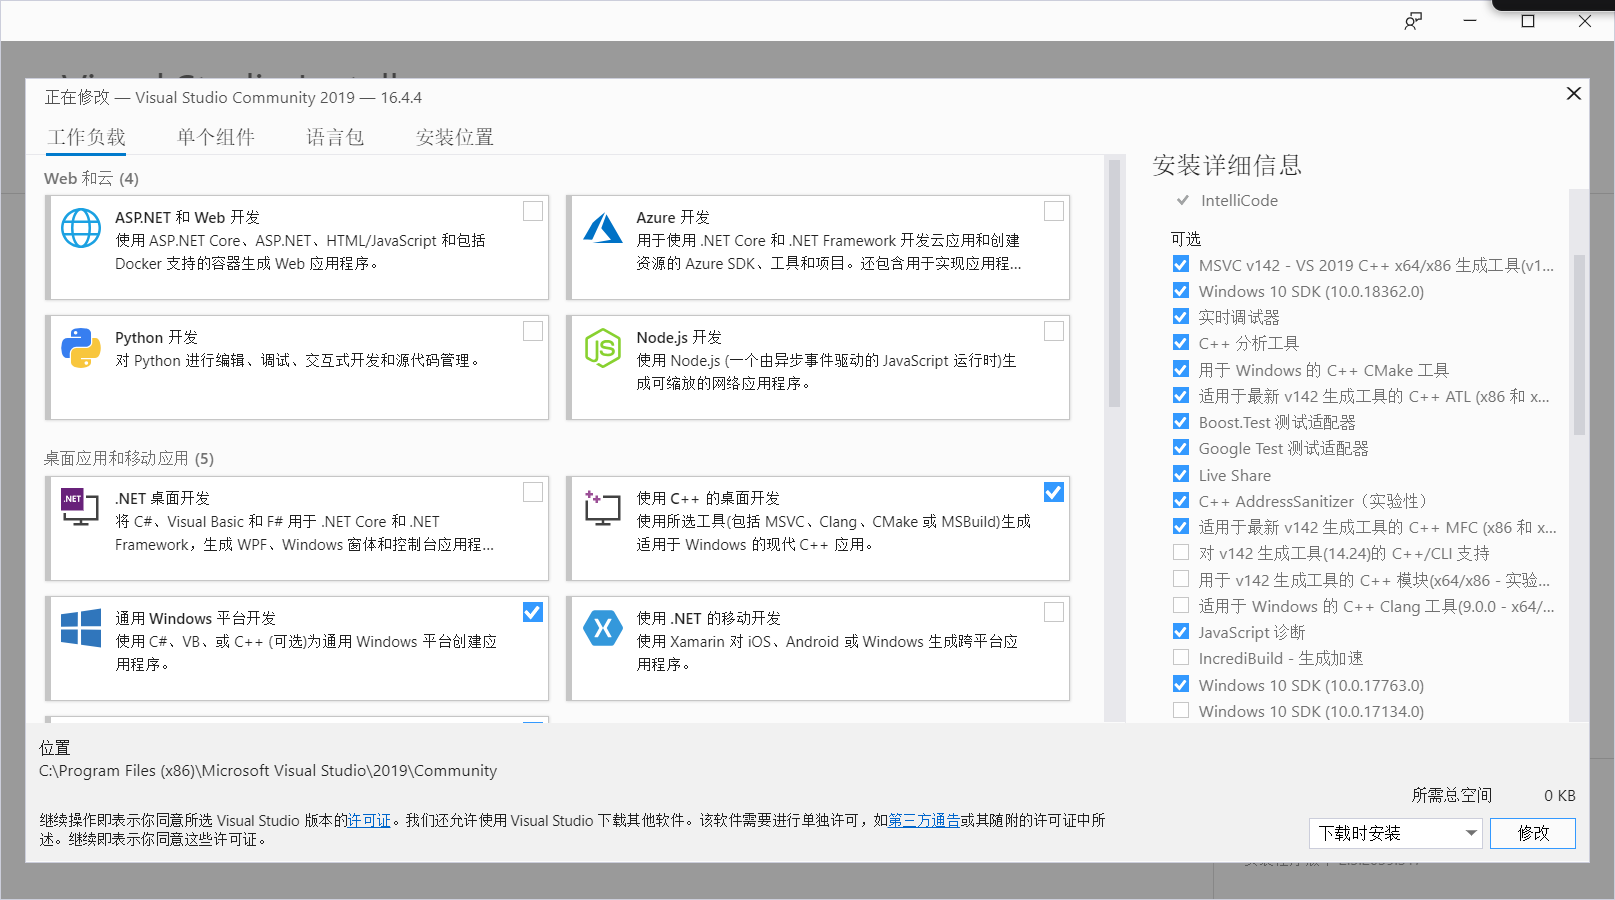The image size is (1615, 900).
Task: Click the Xamarin mobile development icon
Action: [x=603, y=628]
